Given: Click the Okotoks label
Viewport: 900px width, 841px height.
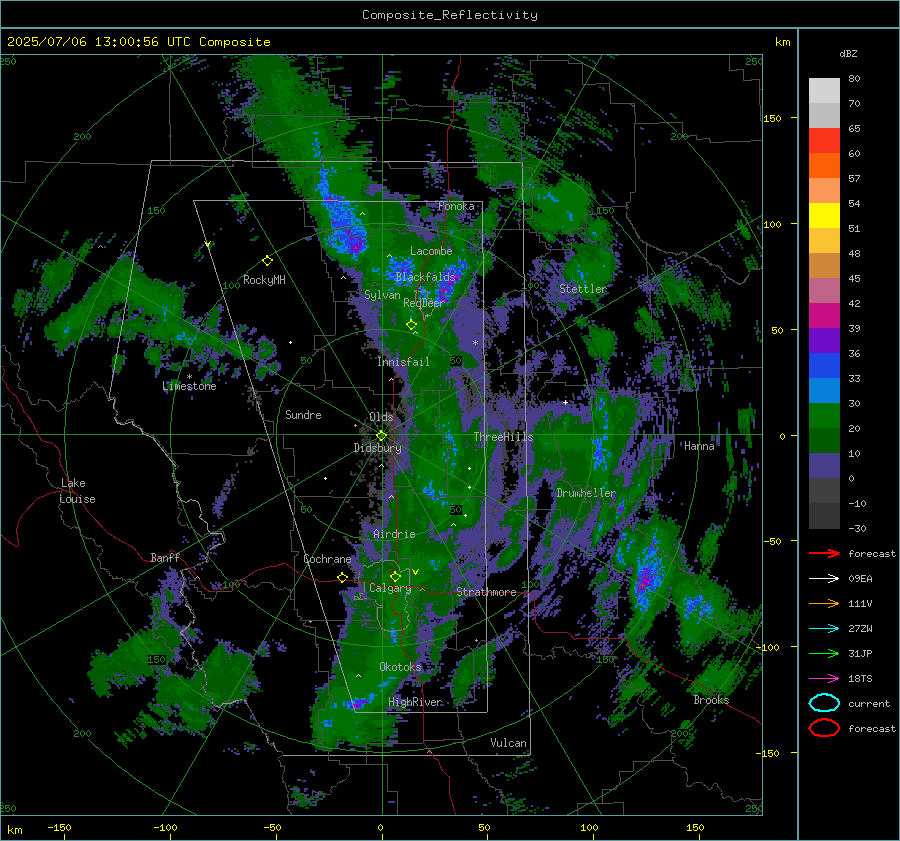Looking at the screenshot, I should tap(400, 667).
